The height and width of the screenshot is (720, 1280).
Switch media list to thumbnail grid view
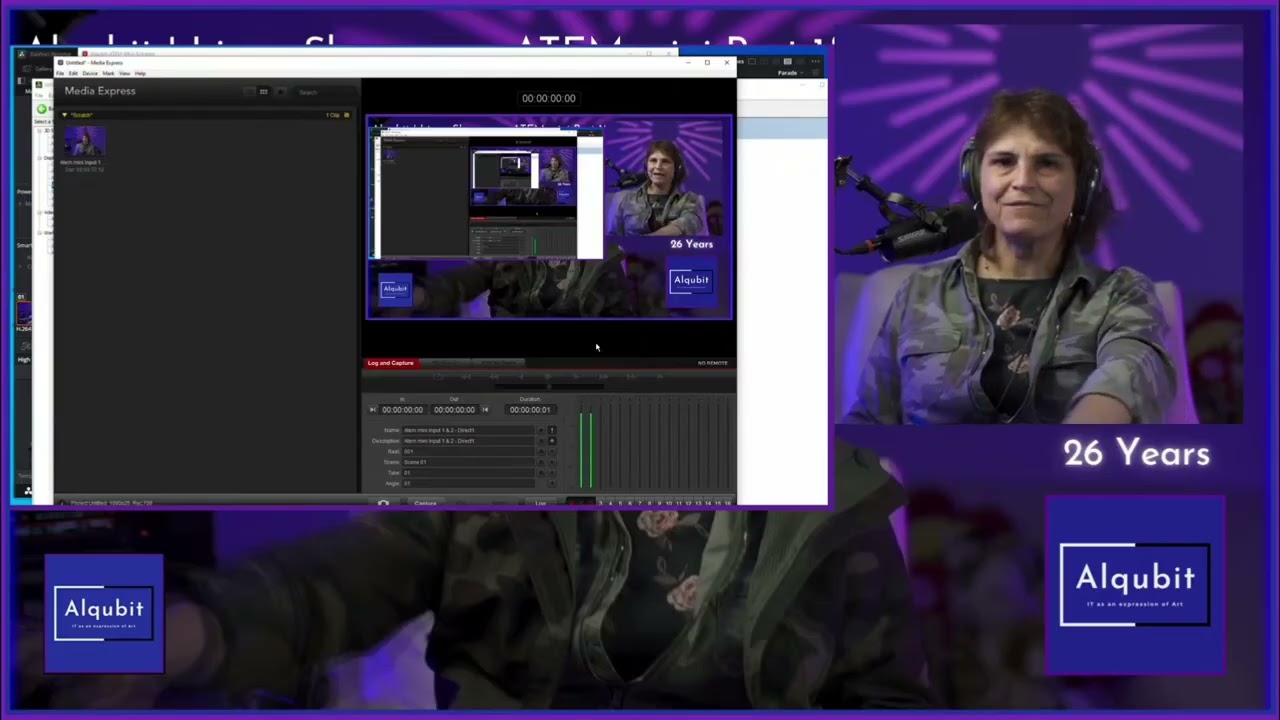pyautogui.click(x=263, y=92)
